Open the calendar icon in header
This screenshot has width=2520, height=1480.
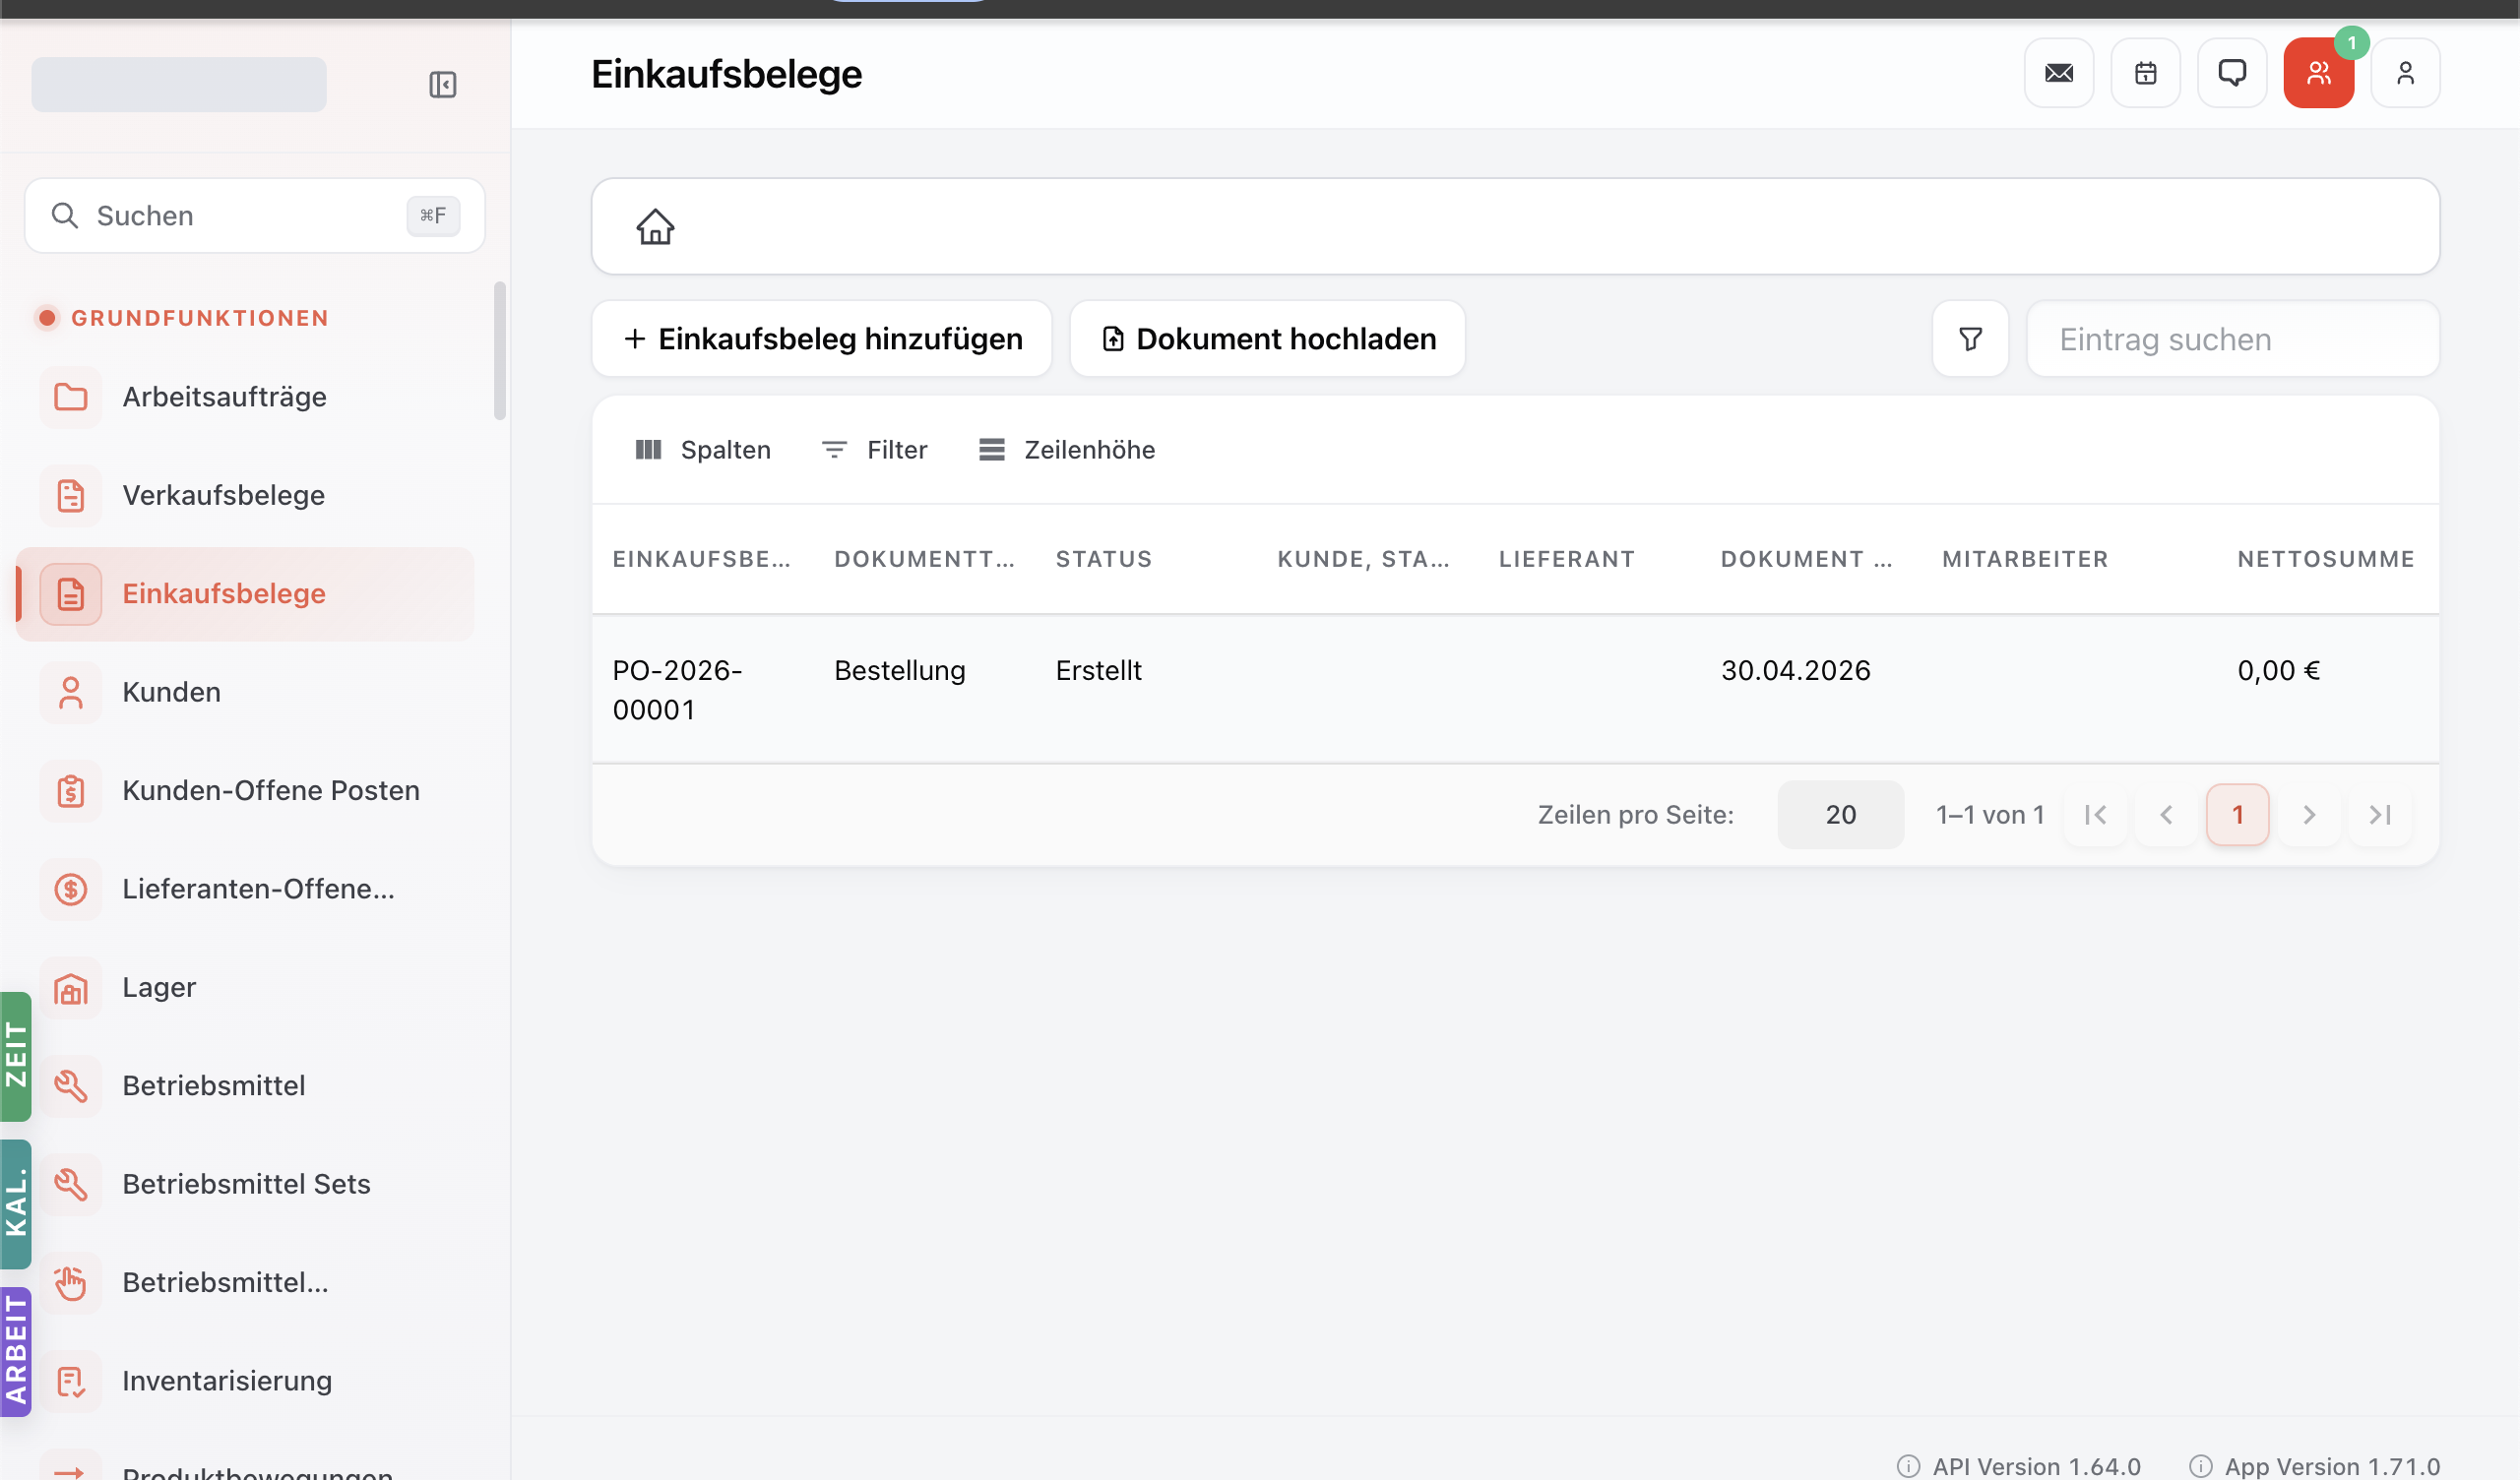(x=2145, y=73)
